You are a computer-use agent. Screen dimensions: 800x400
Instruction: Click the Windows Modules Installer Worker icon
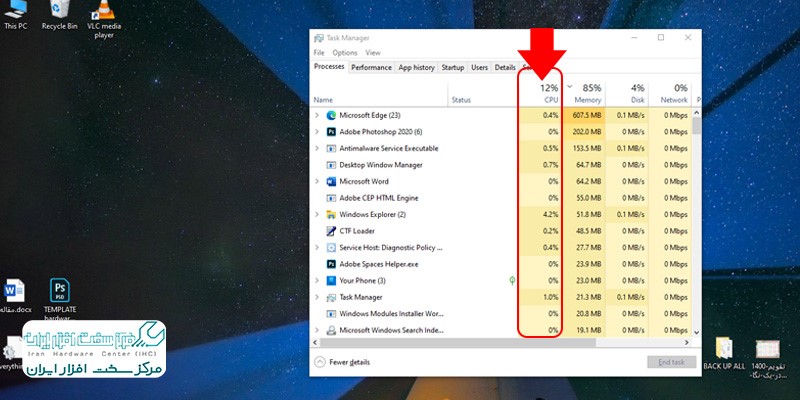(x=331, y=314)
